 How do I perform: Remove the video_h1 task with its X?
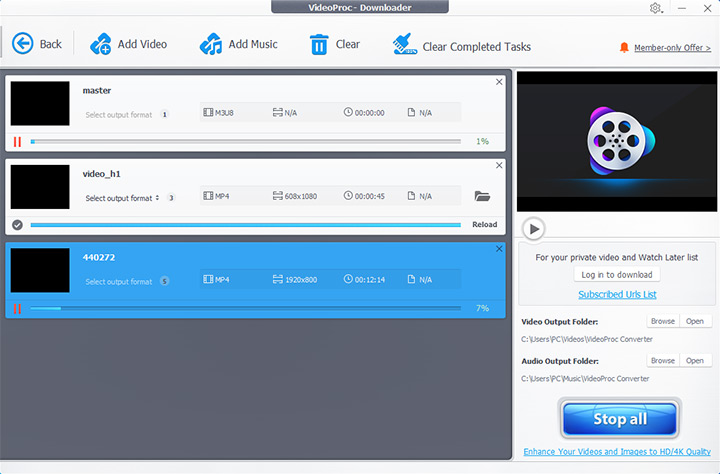(499, 165)
